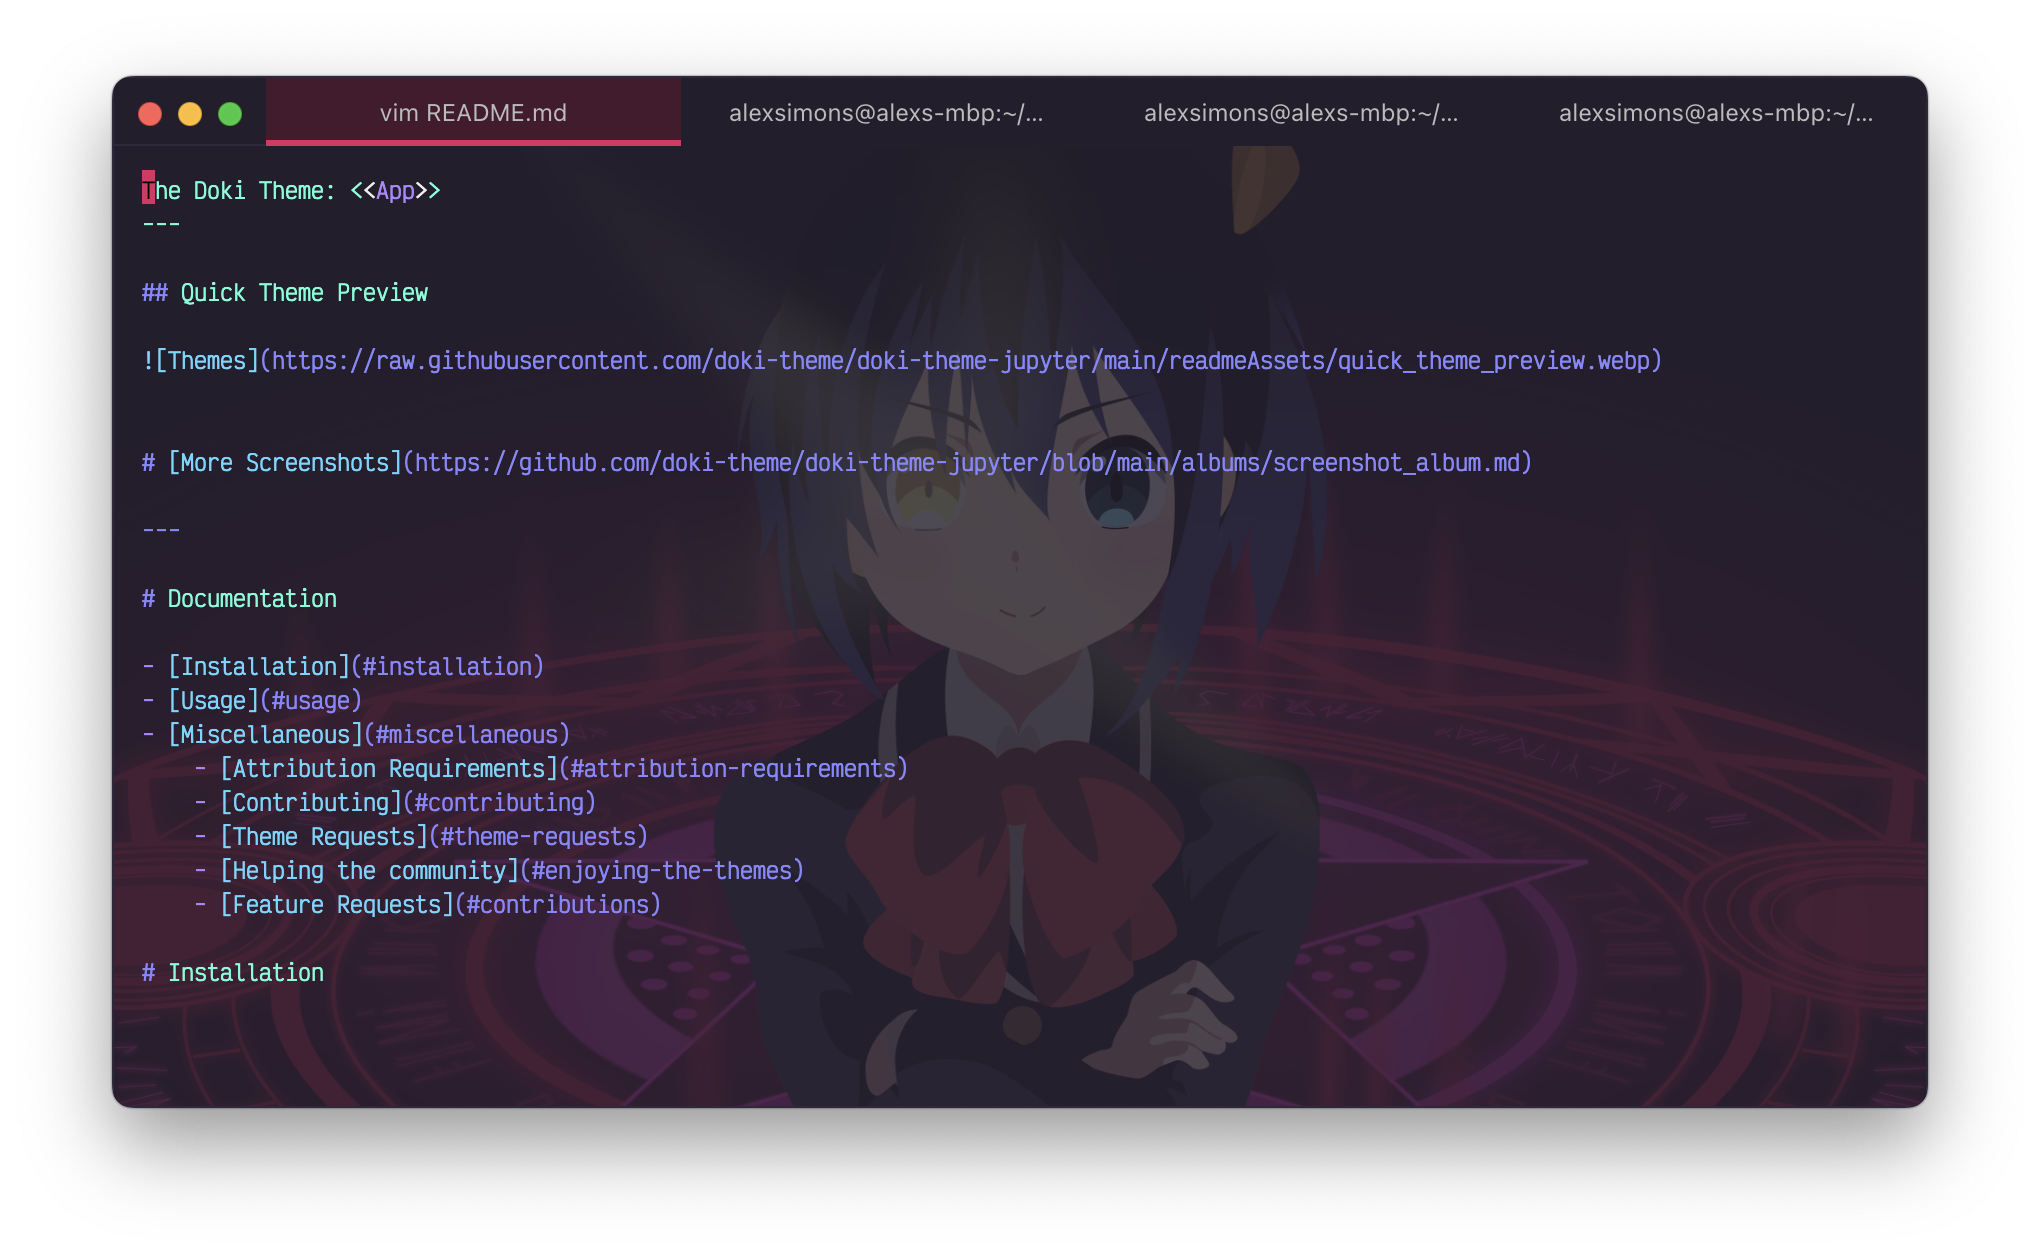The image size is (2040, 1256).
Task: Click the highlighted cursor on the letter T
Action: click(x=148, y=189)
